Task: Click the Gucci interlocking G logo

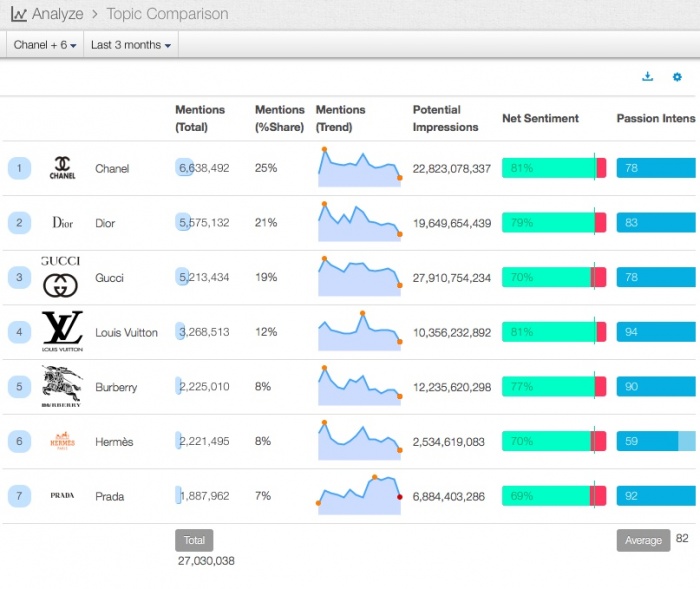Action: click(60, 285)
